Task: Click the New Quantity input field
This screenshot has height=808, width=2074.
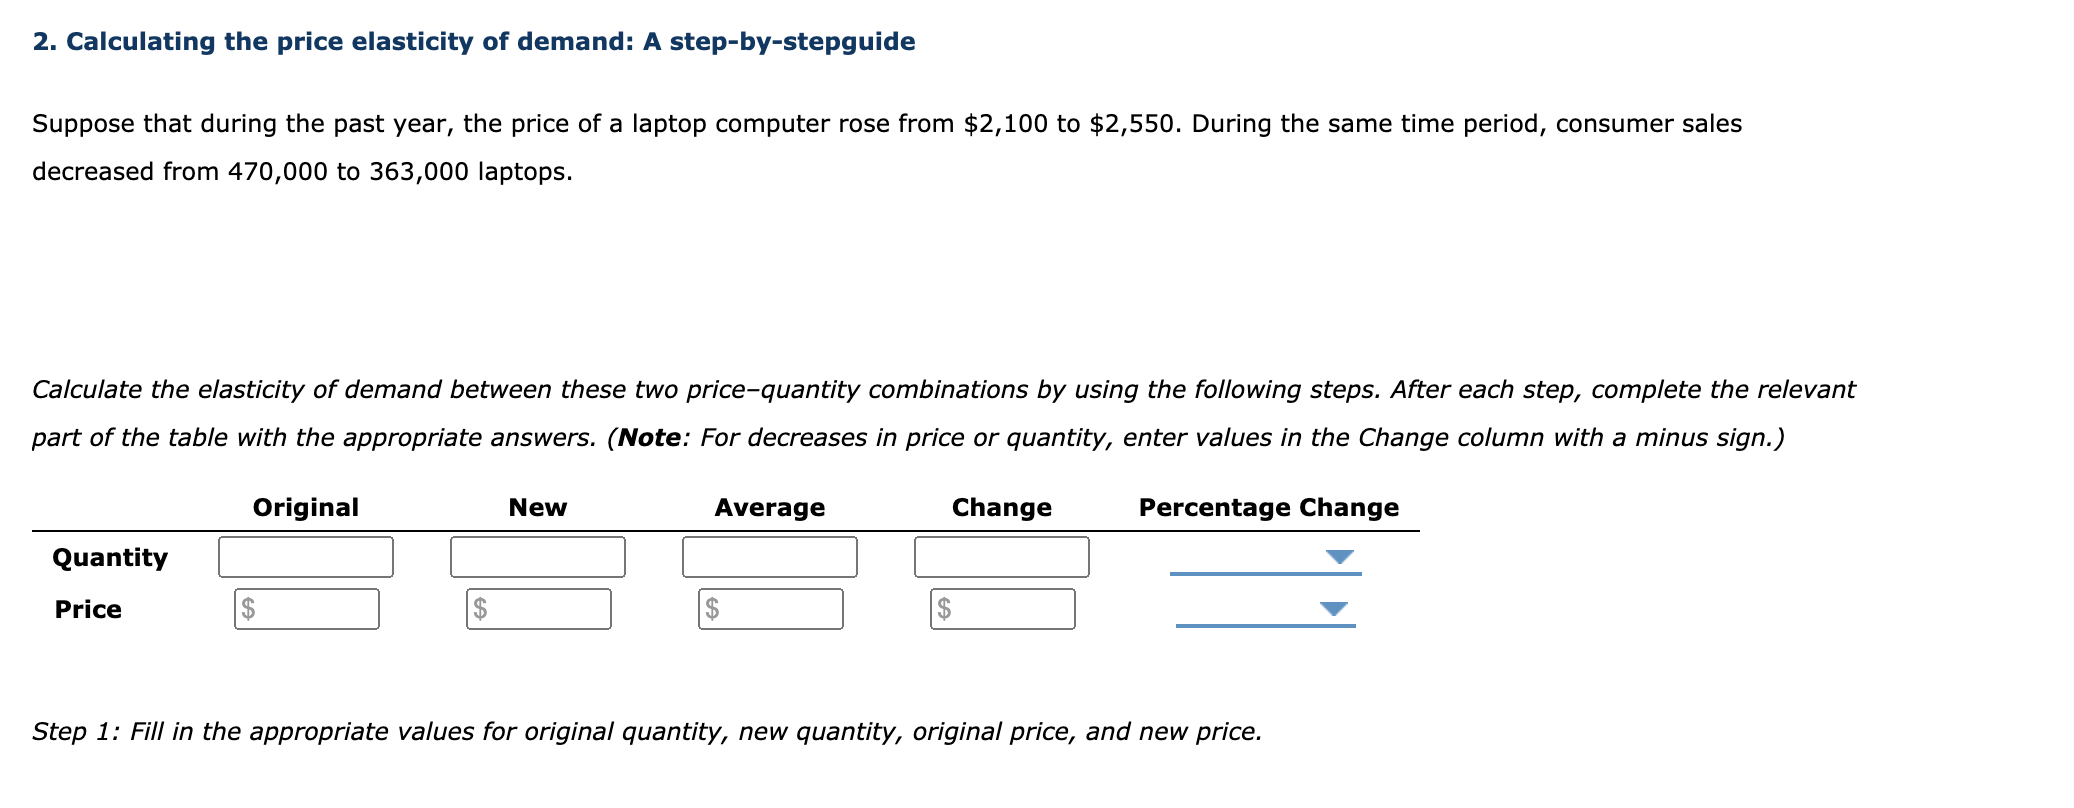Action: [537, 557]
